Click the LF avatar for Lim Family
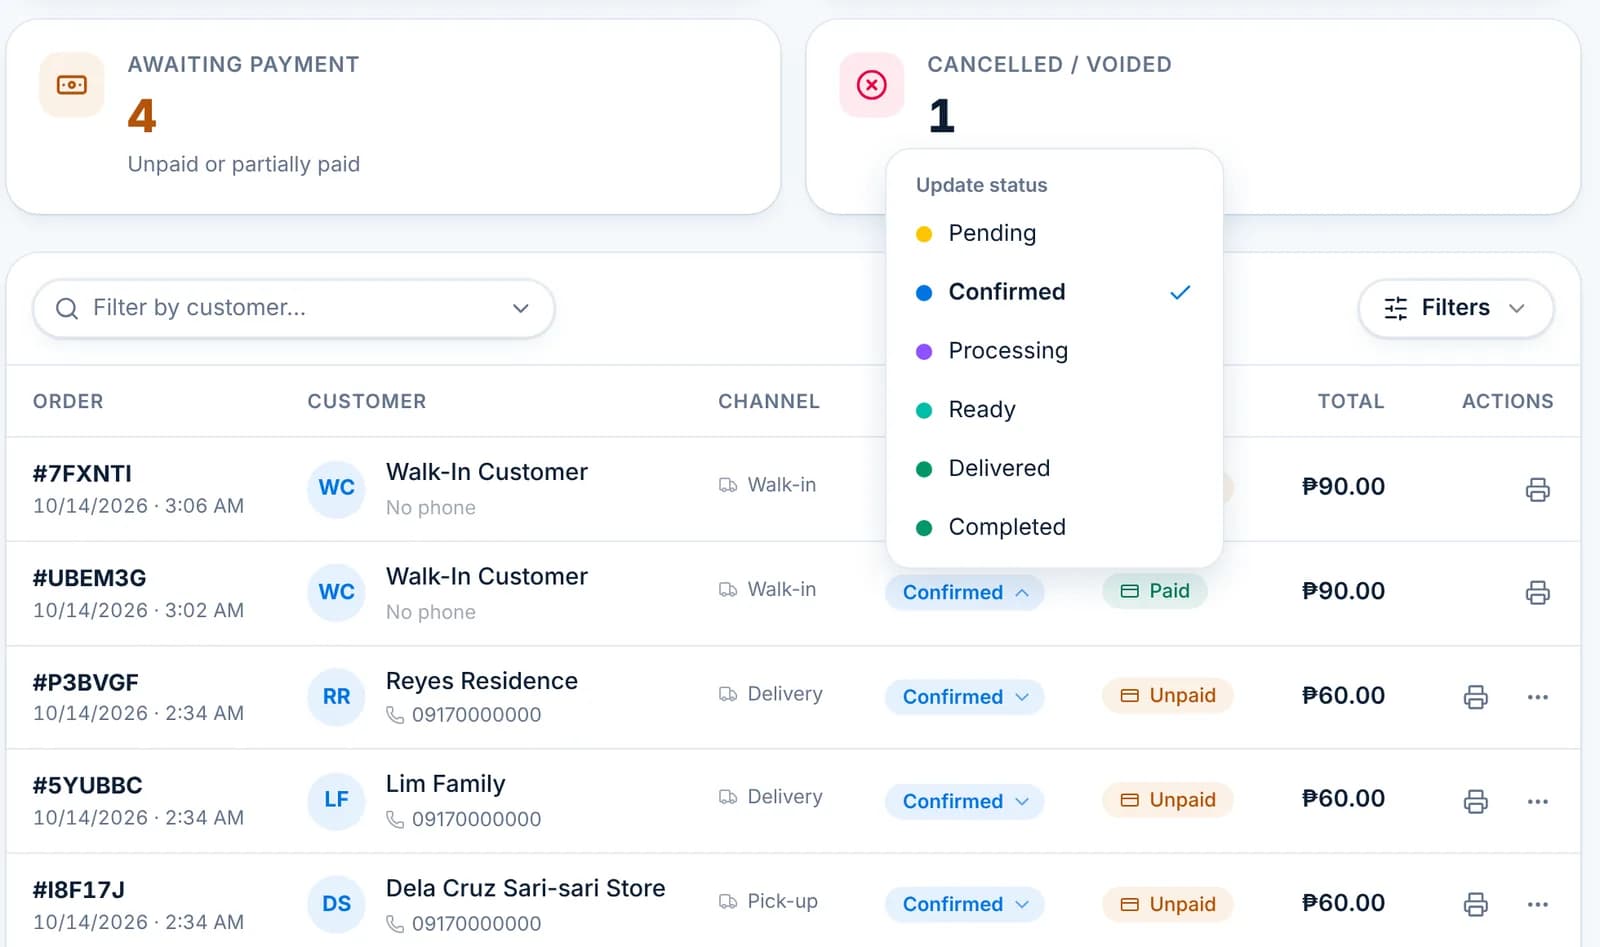The height and width of the screenshot is (947, 1600). pyautogui.click(x=336, y=800)
